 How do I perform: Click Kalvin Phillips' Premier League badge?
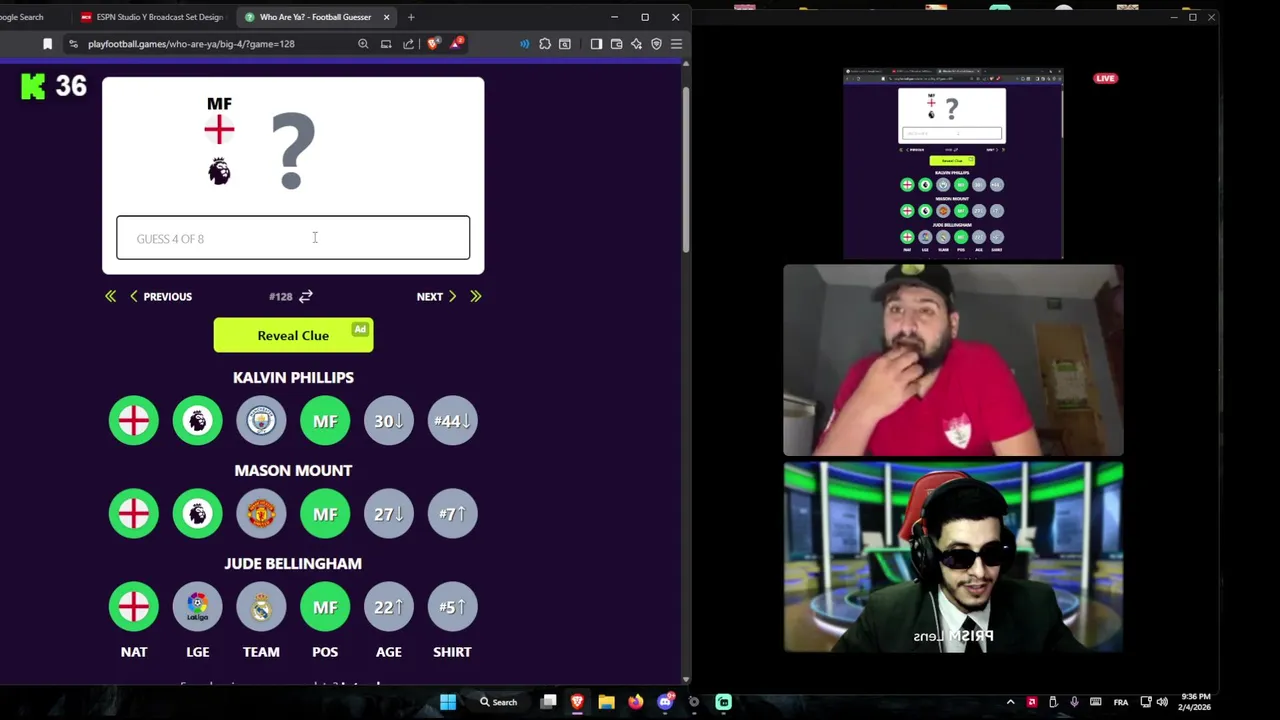[x=198, y=421]
